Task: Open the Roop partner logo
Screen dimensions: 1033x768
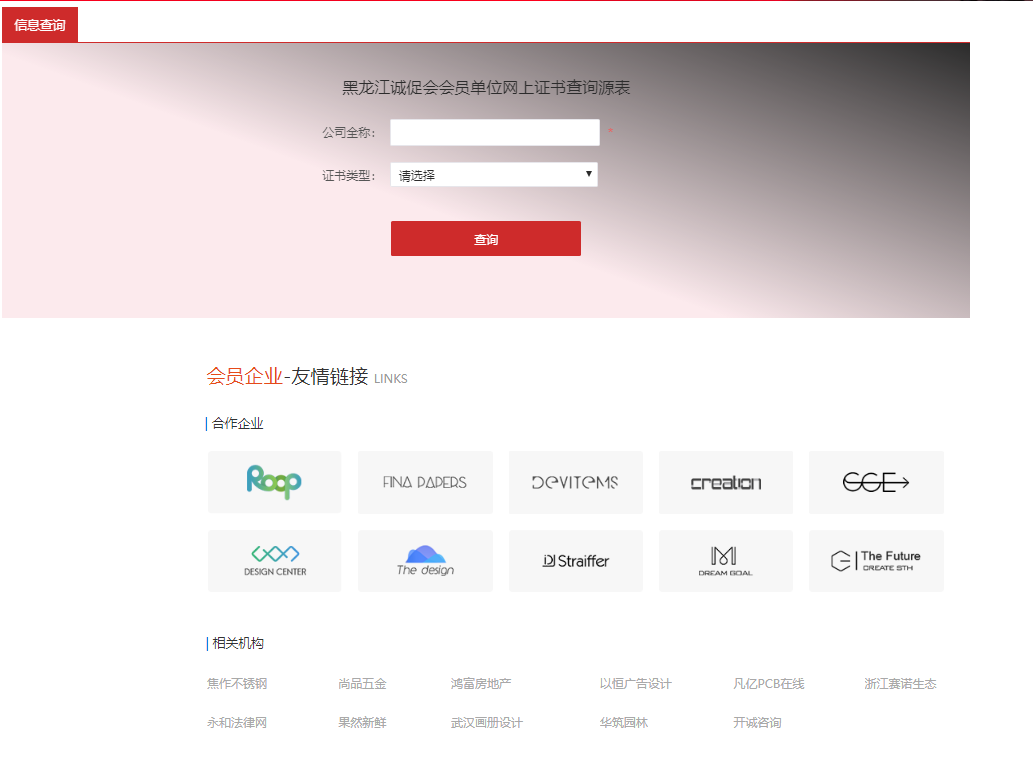Action: (275, 482)
